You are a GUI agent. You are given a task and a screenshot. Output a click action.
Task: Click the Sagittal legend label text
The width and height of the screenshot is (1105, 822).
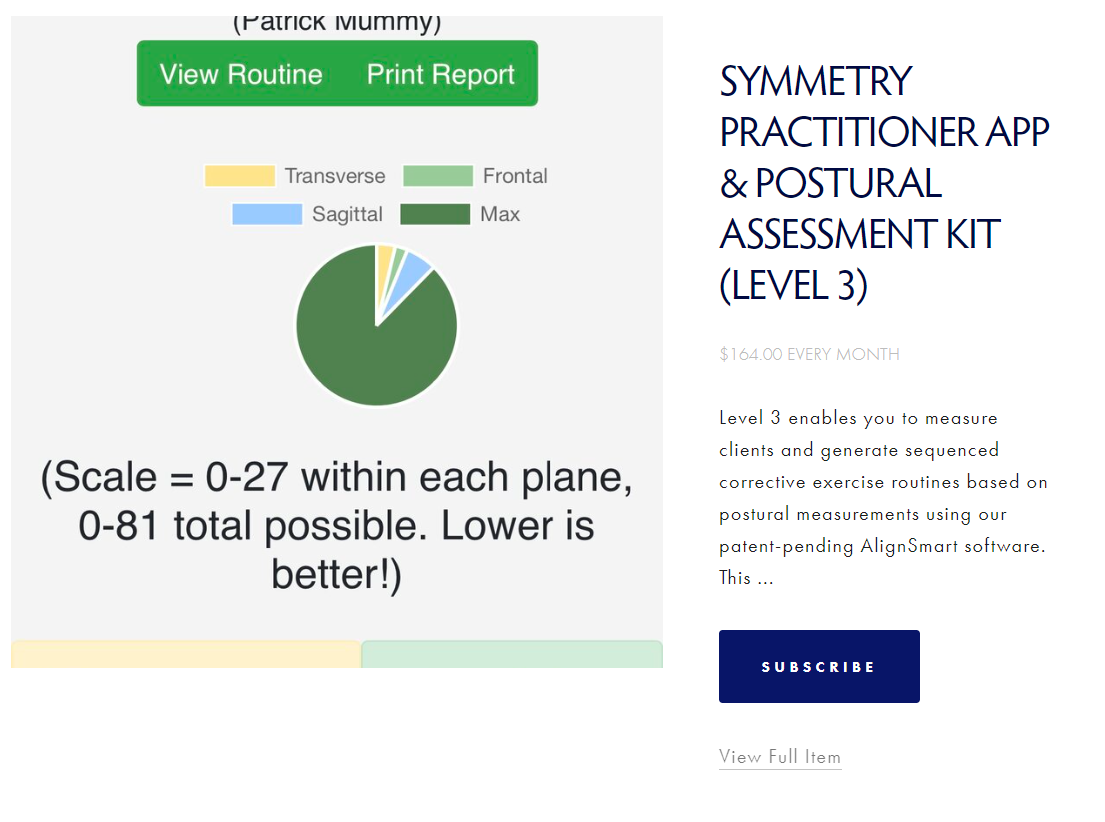[x=347, y=214]
